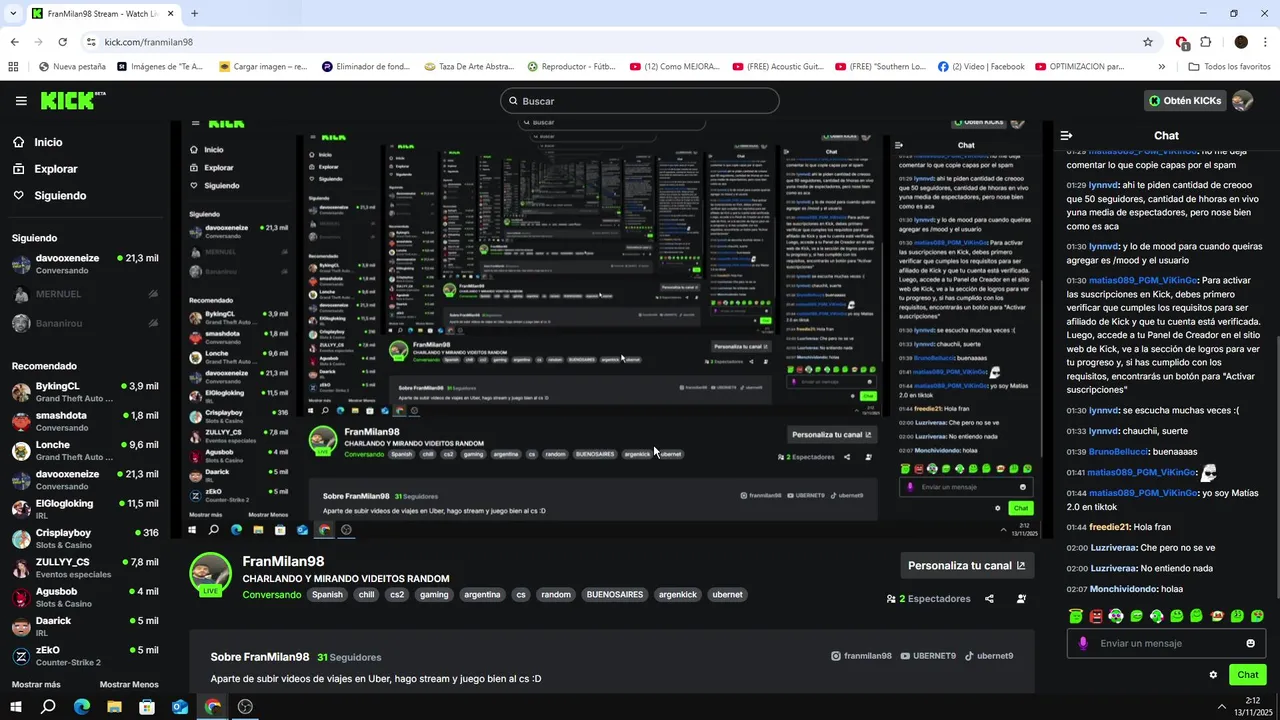Click the address bar URL
Viewport: 1280px width, 720px height.
click(x=149, y=42)
